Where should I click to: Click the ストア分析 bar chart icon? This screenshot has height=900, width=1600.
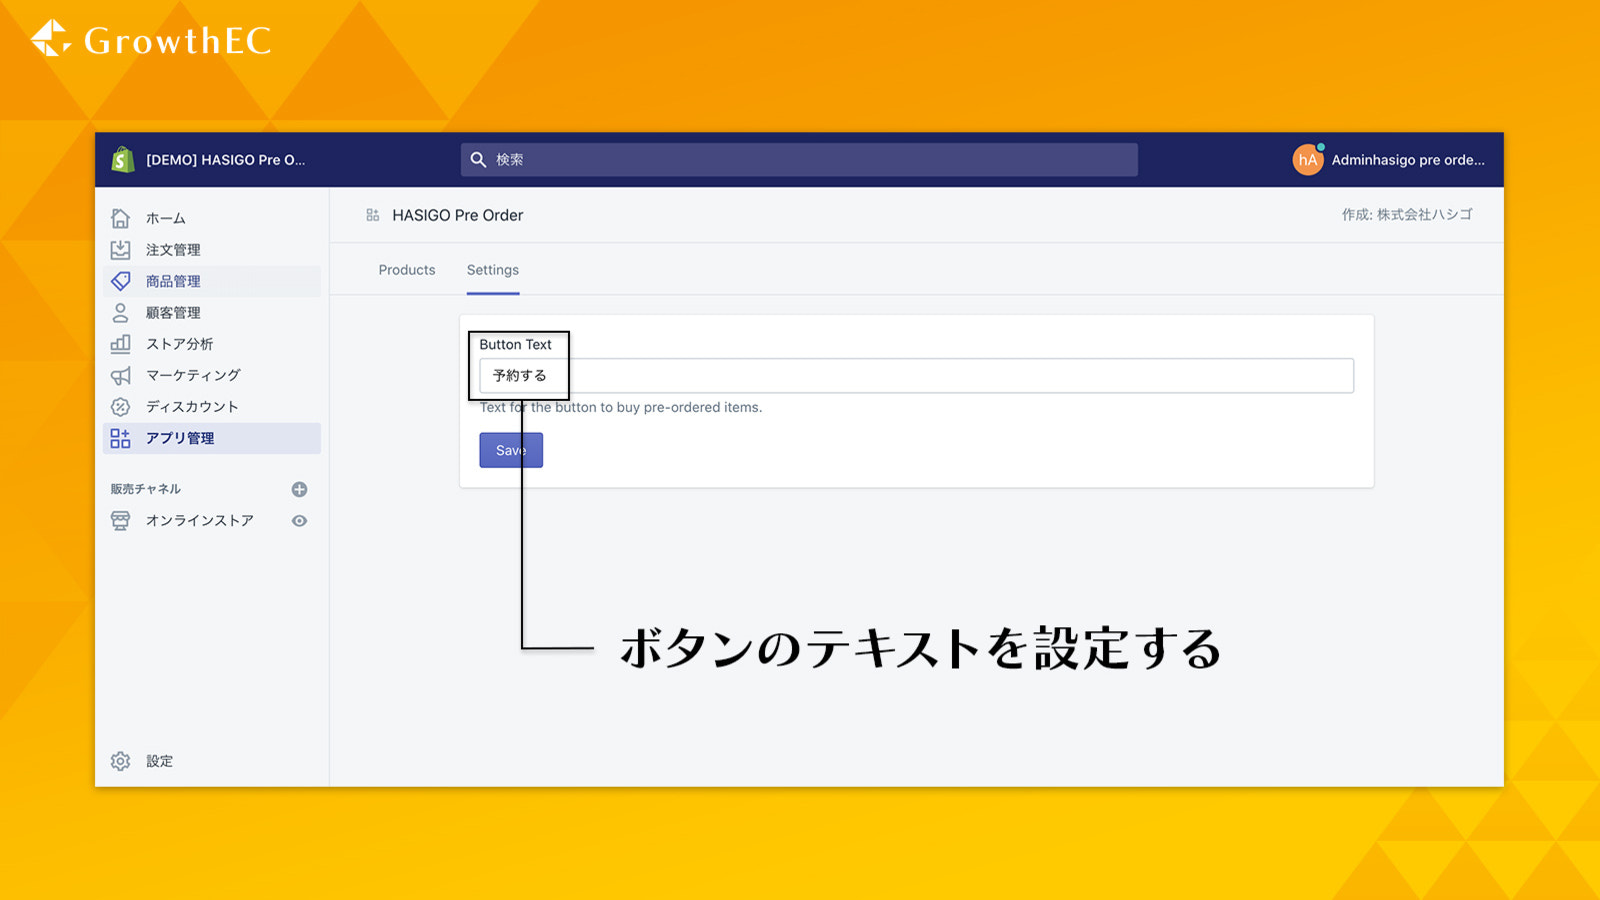tap(121, 344)
